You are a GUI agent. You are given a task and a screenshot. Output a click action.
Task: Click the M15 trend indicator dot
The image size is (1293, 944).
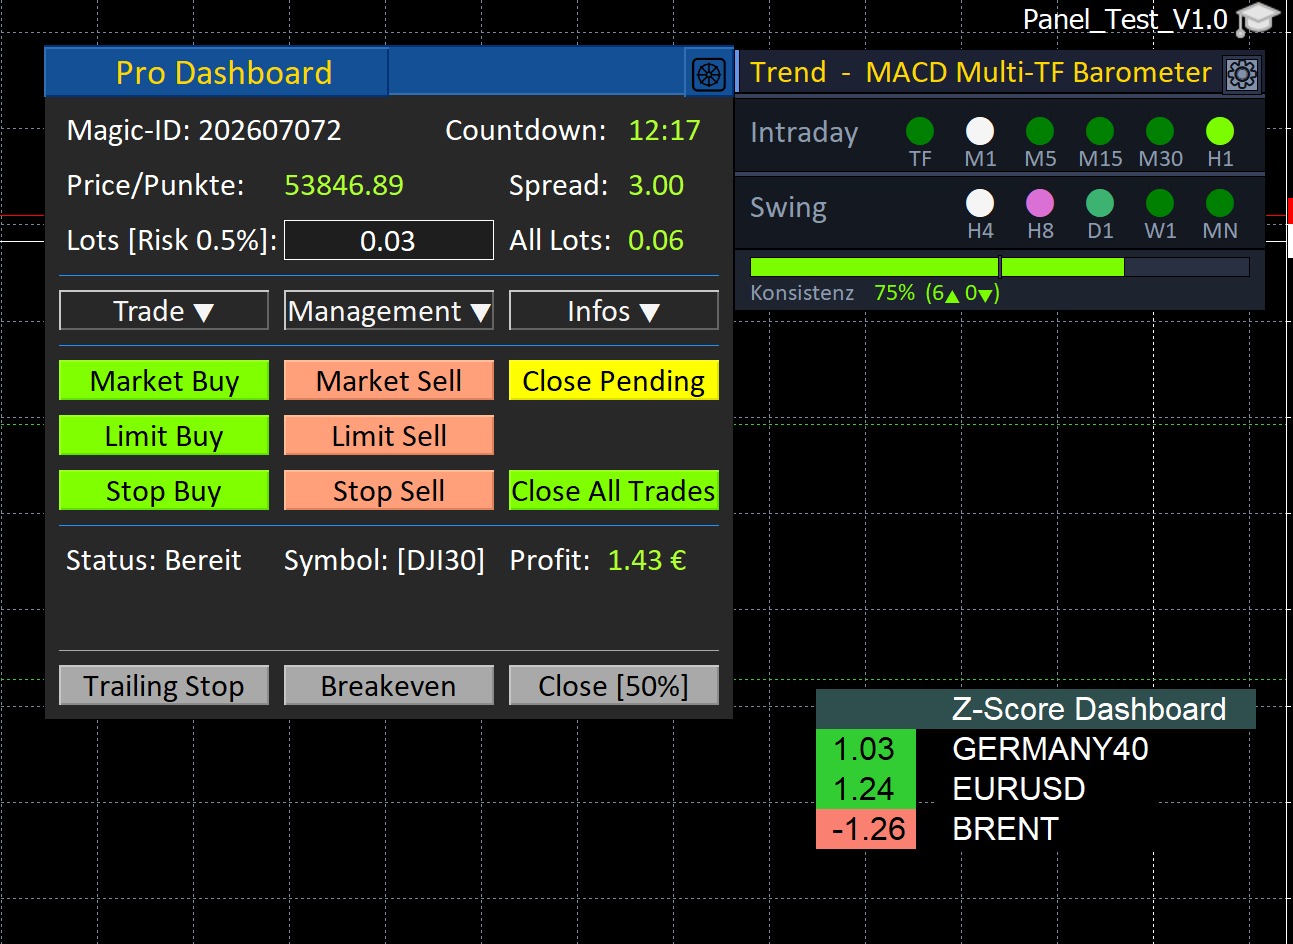pyautogui.click(x=1100, y=131)
